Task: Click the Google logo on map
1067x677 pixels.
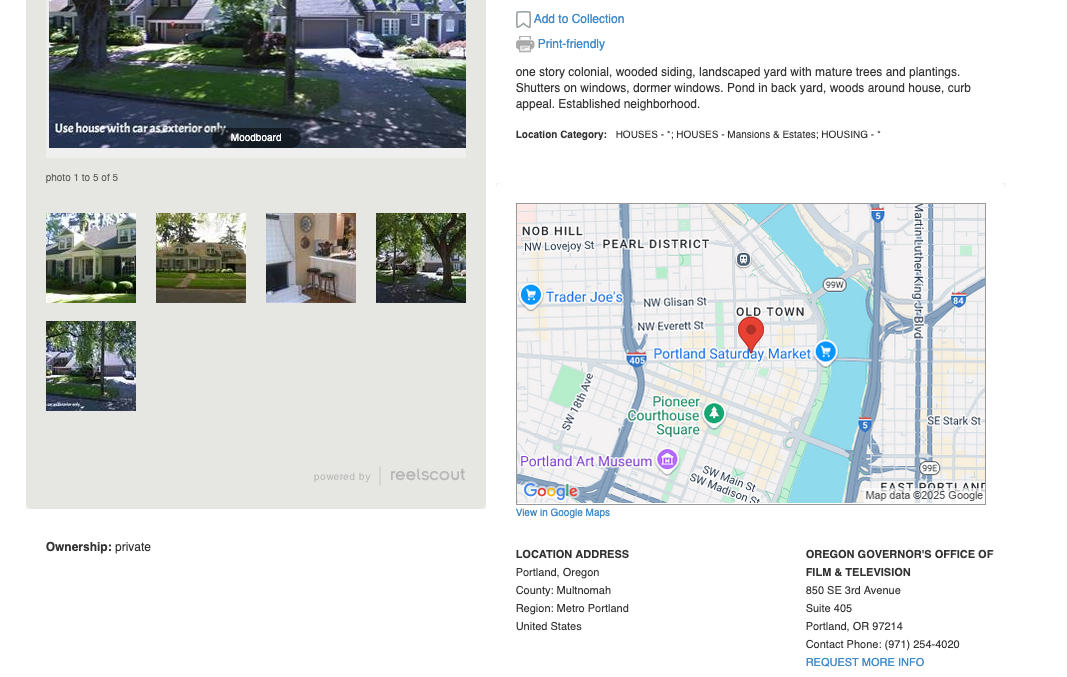Action: tap(551, 490)
